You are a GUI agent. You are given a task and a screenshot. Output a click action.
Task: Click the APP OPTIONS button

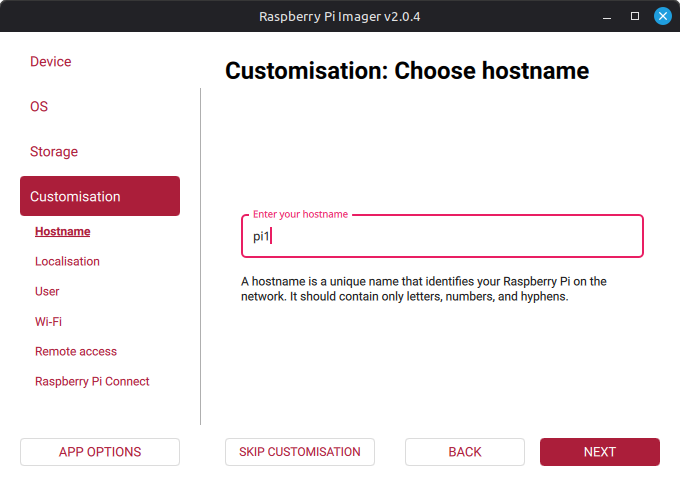pos(100,452)
